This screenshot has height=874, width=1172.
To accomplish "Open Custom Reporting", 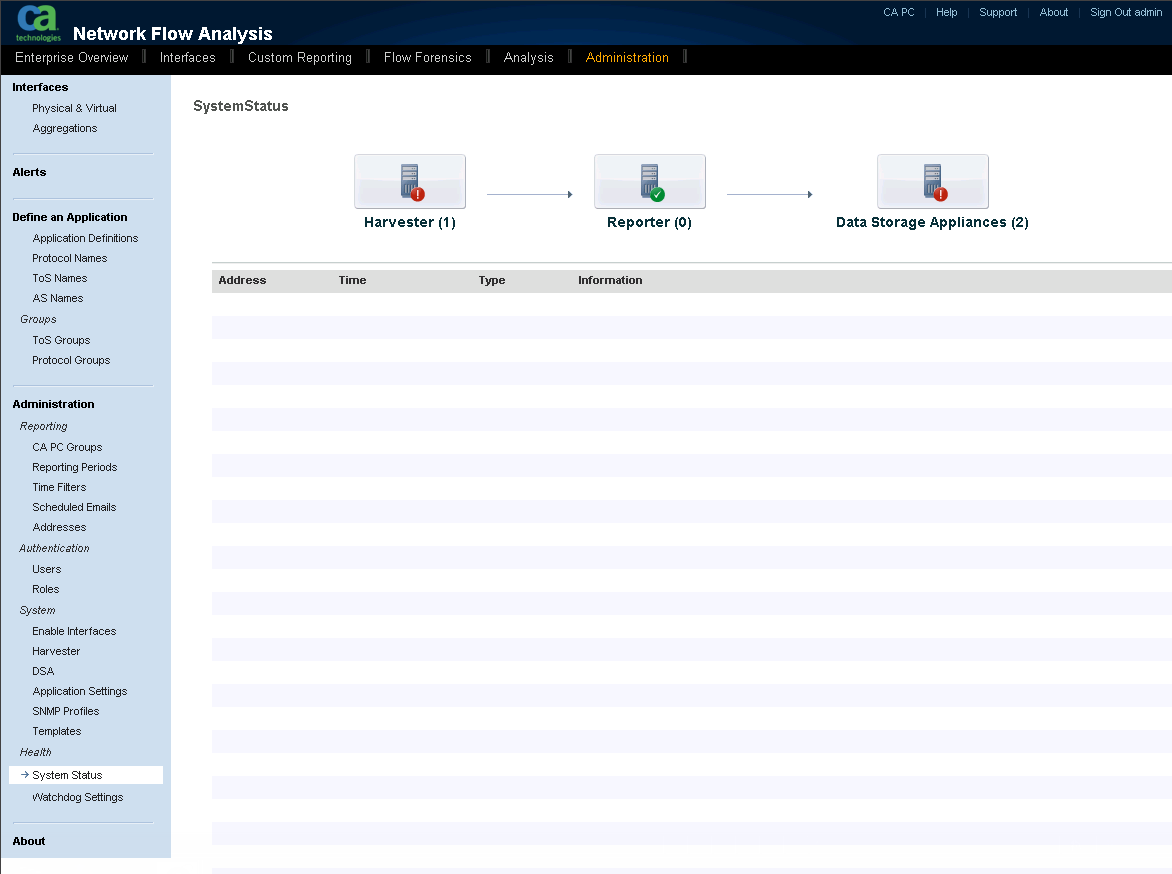I will point(299,57).
